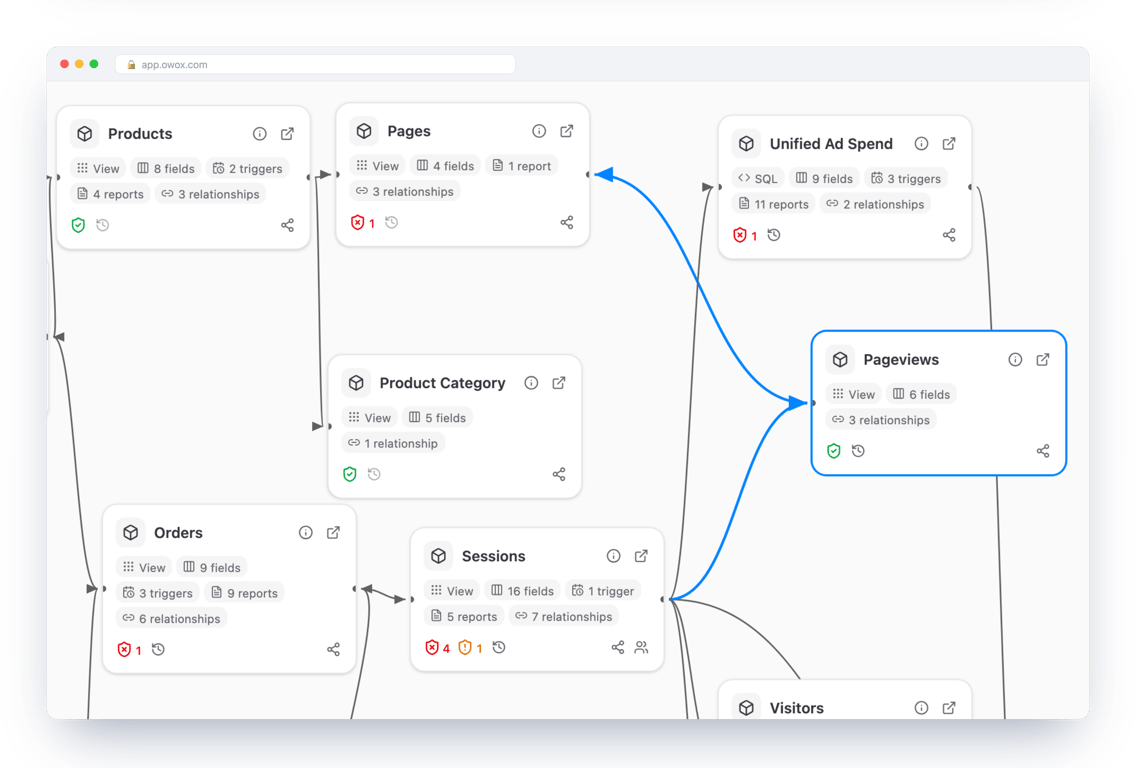Click '8 fields' chip on Products

click(x=166, y=169)
